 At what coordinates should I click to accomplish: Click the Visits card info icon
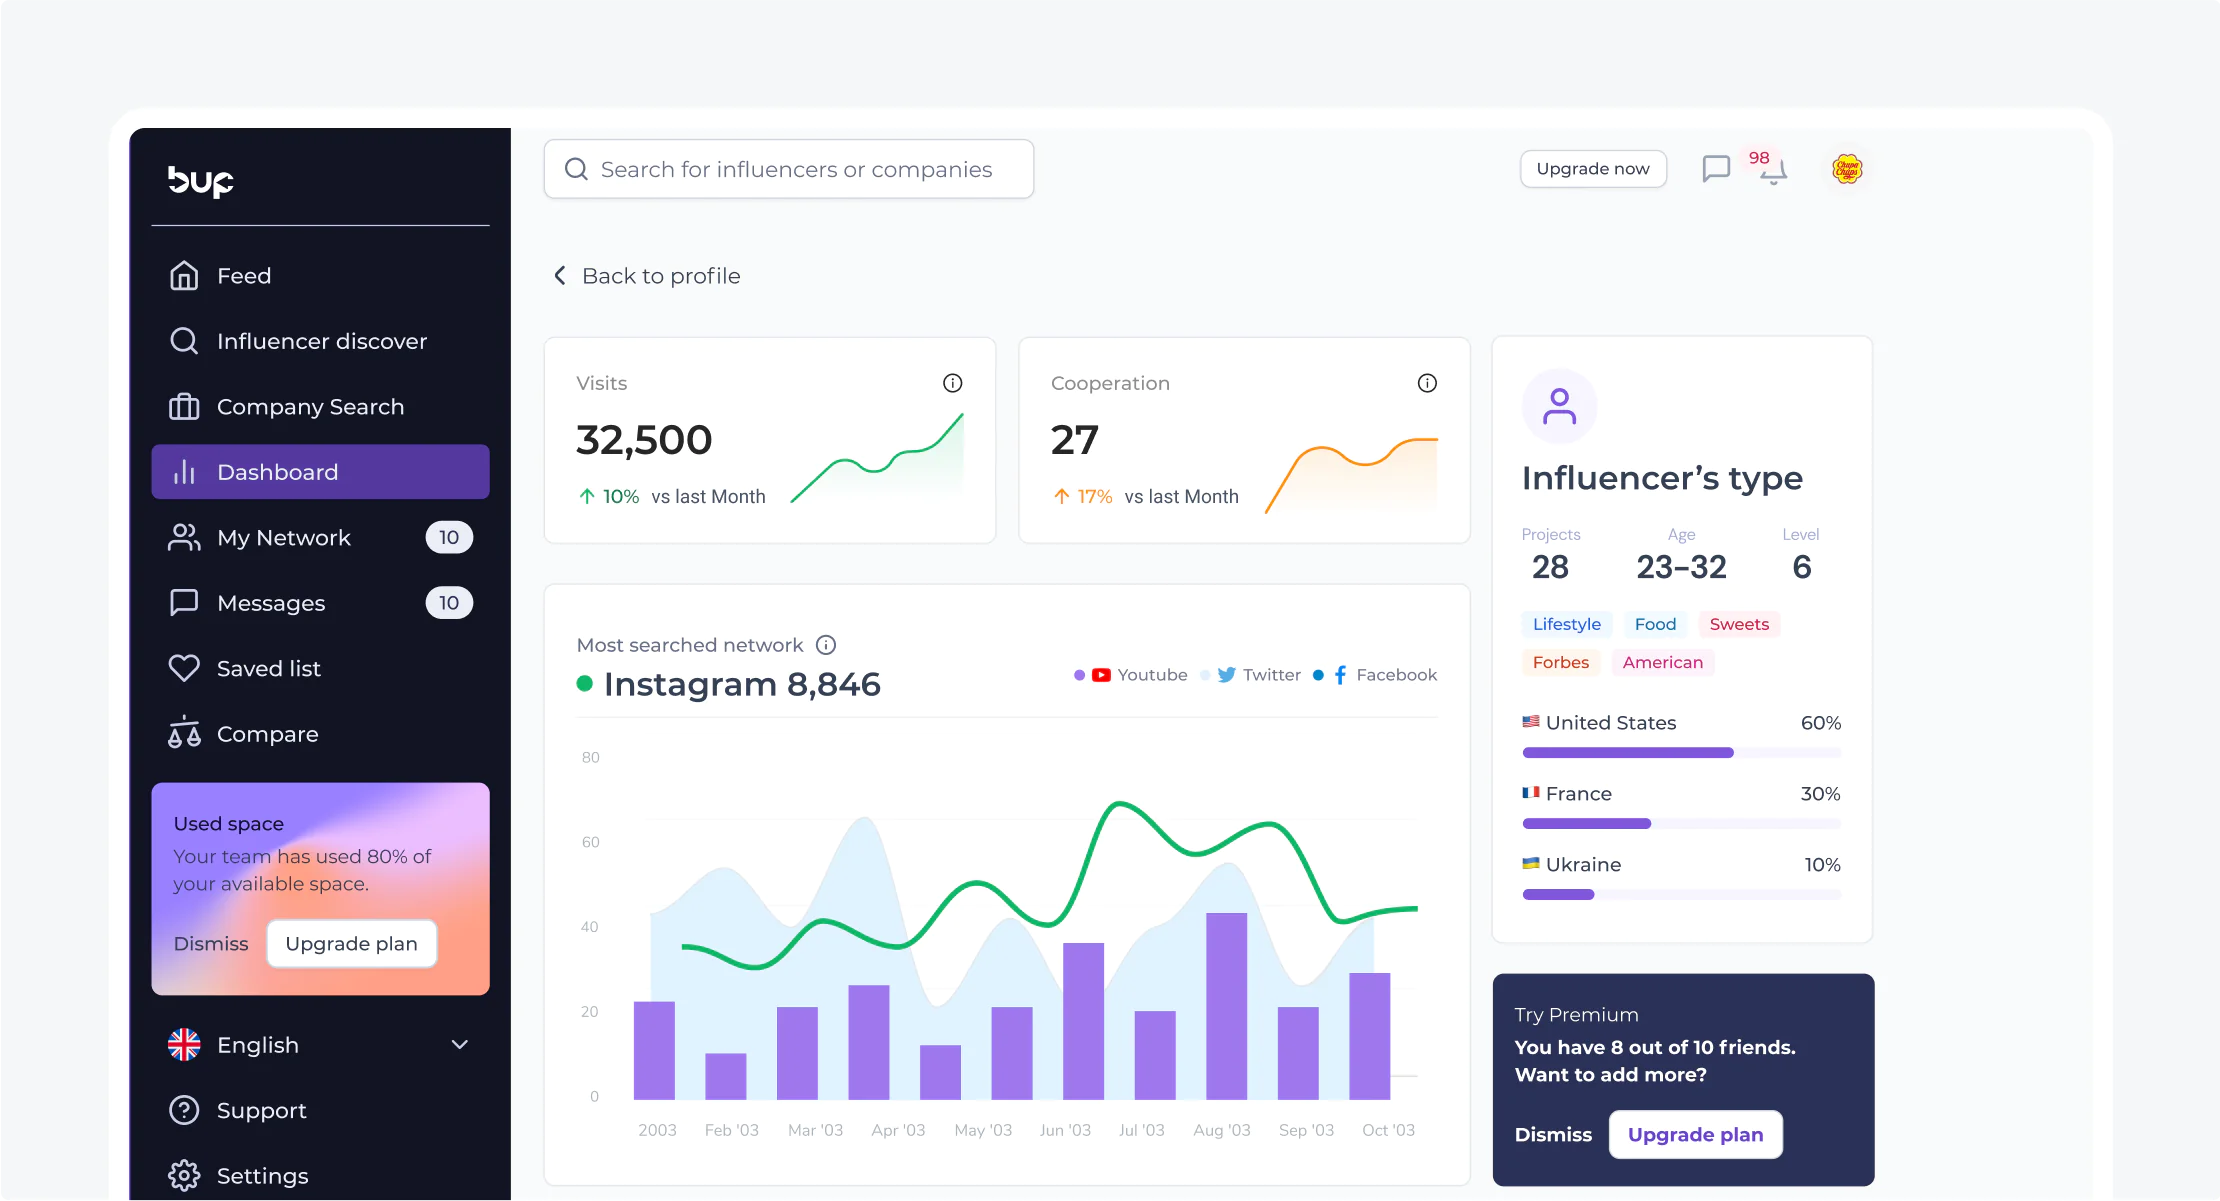[x=953, y=383]
